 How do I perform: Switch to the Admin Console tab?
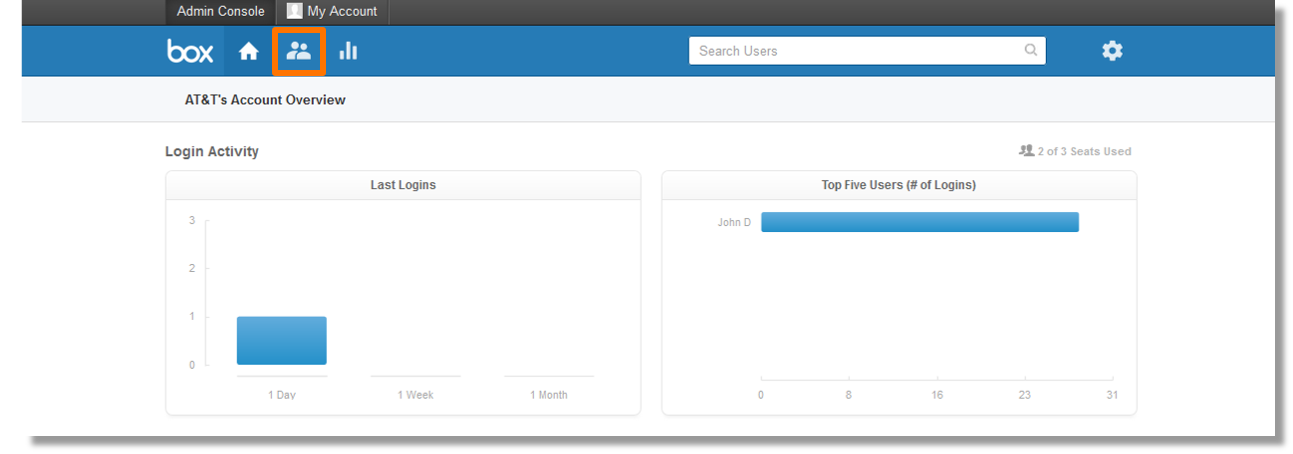coord(221,12)
